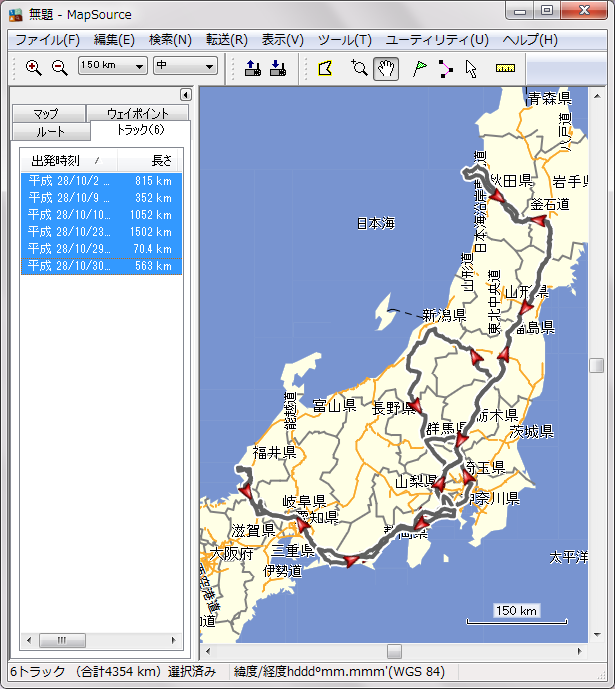The width and height of the screenshot is (615, 689).
Task: Click the map vertical scroll thumb
Action: [x=597, y=365]
